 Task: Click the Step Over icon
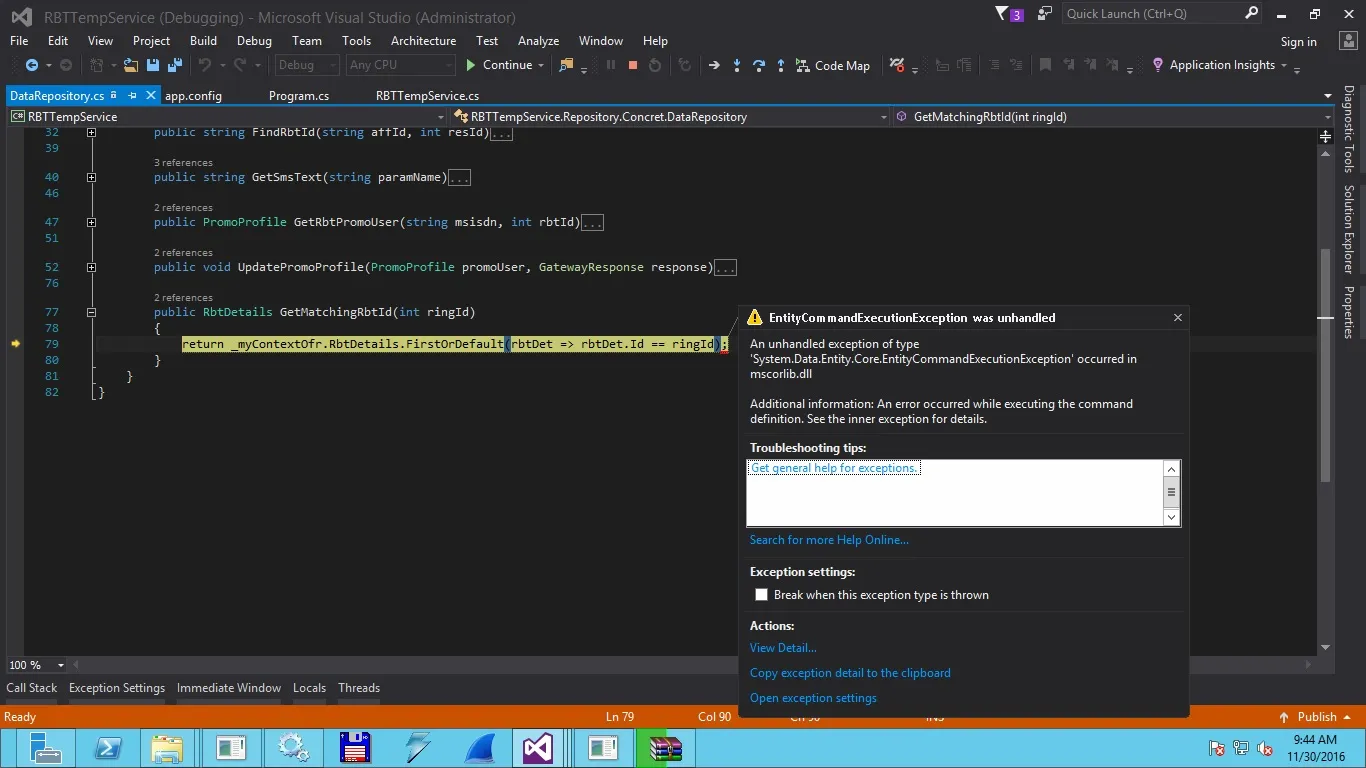759,65
